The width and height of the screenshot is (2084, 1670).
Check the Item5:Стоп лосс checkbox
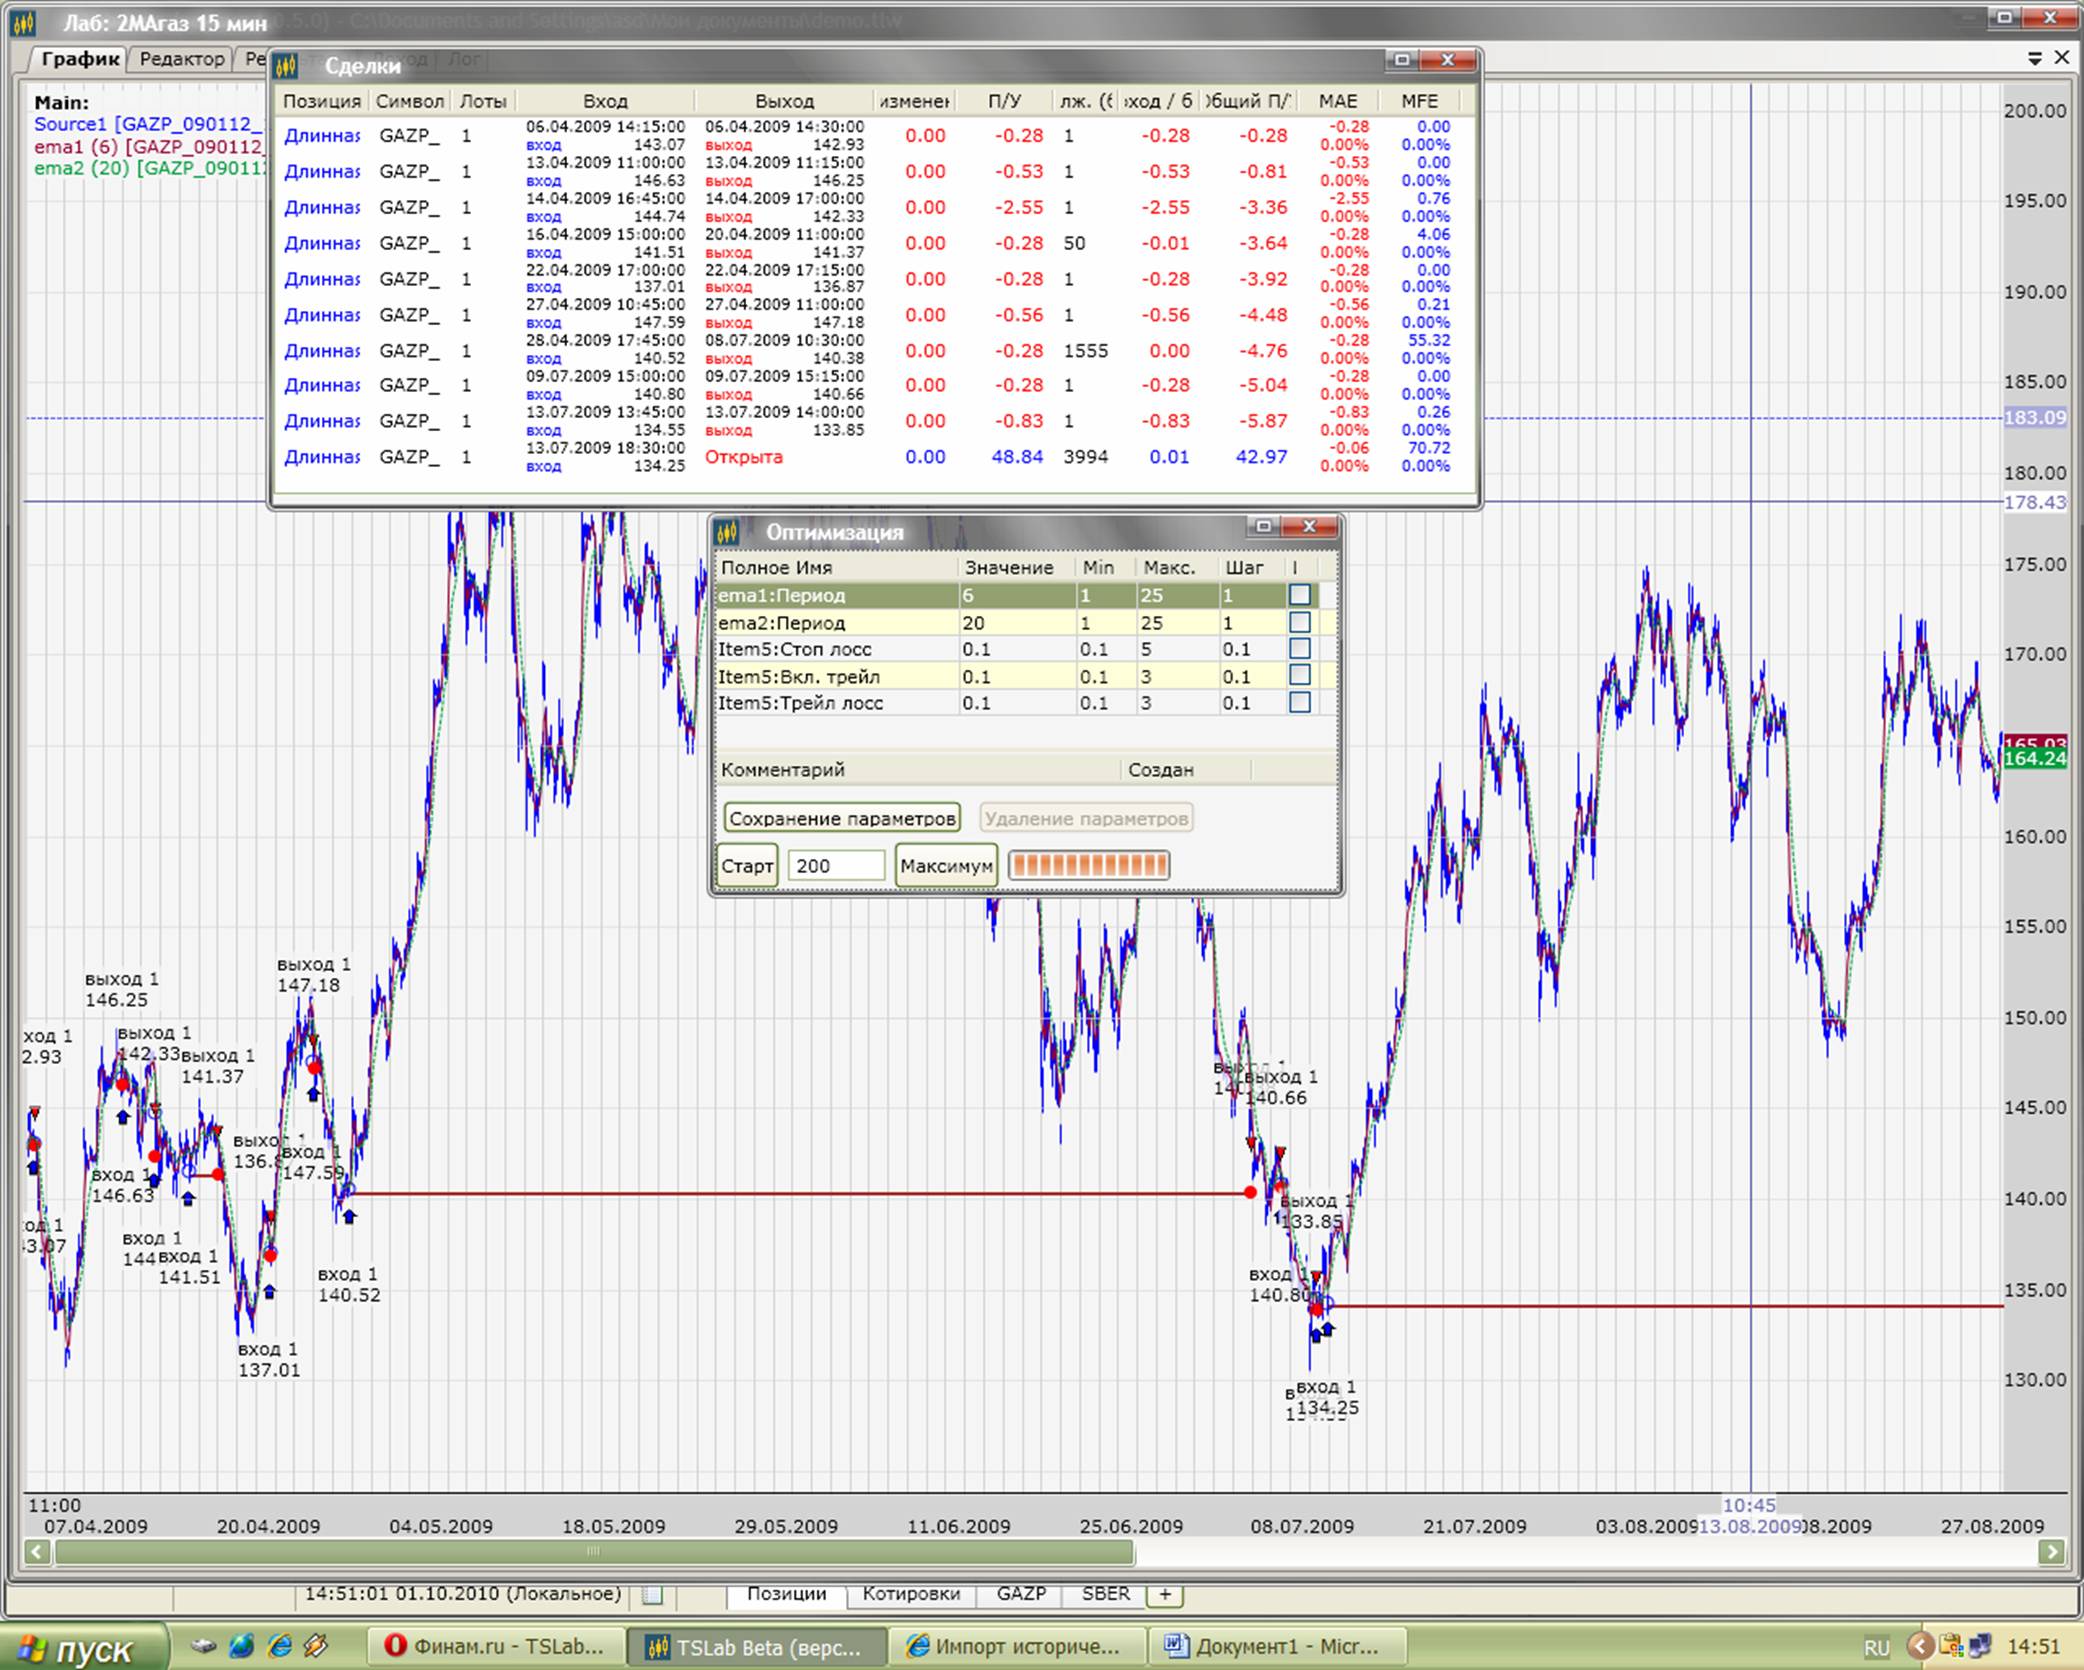1299,649
